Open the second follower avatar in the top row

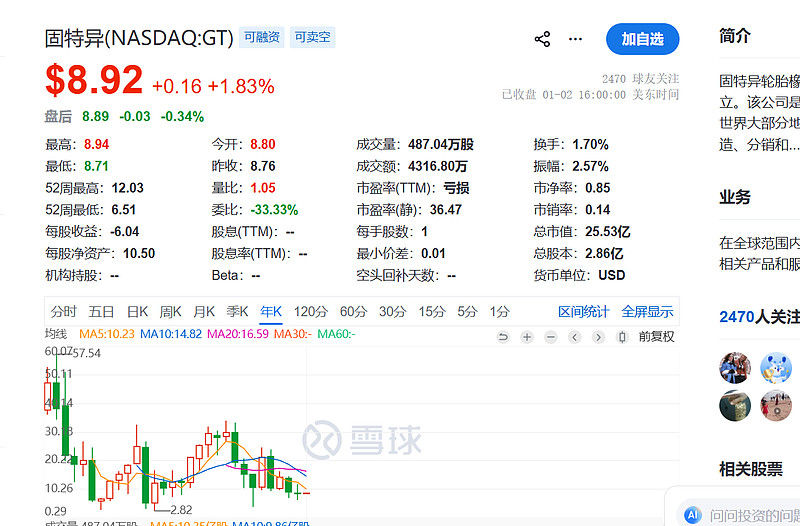coord(776,367)
